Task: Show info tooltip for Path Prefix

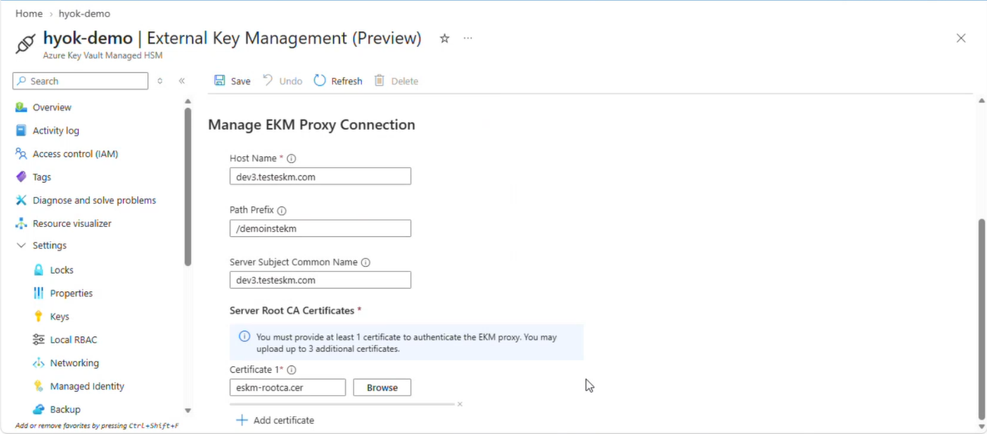Action: (281, 210)
